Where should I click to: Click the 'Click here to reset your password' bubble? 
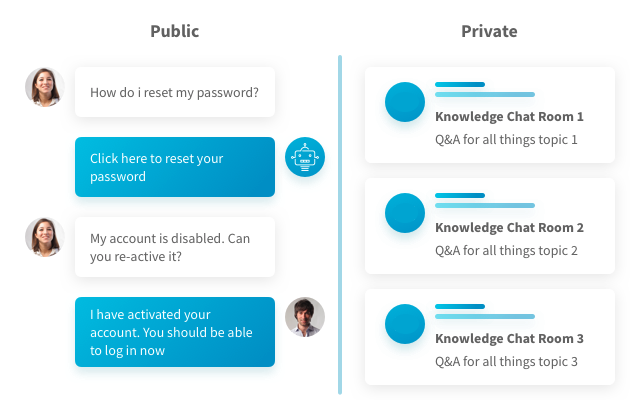point(174,167)
